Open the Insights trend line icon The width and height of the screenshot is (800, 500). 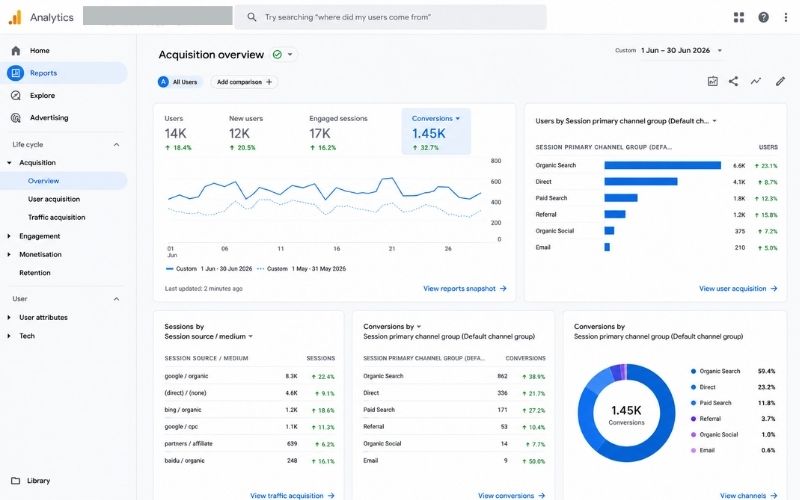pyautogui.click(x=756, y=81)
